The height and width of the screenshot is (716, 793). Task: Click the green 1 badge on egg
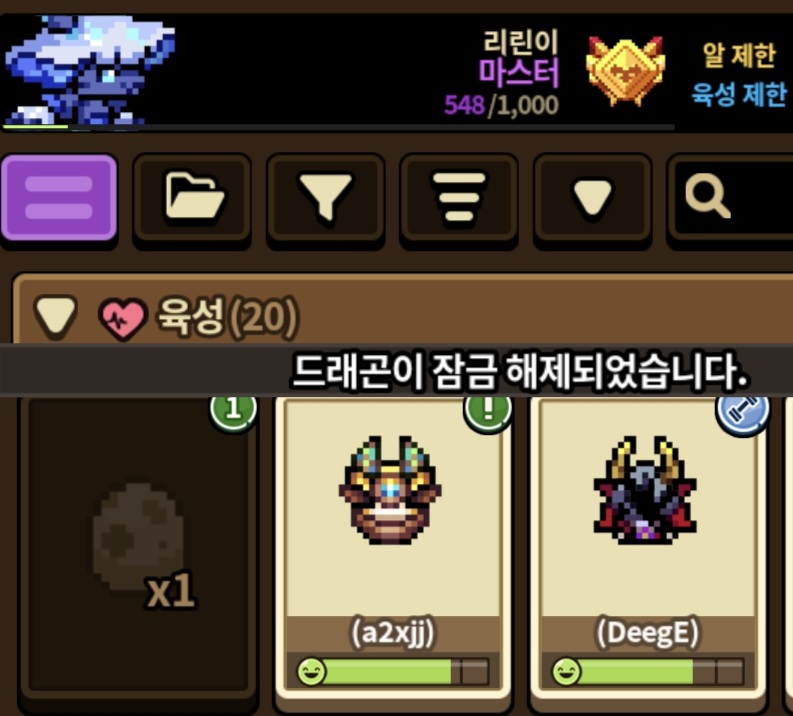(233, 410)
